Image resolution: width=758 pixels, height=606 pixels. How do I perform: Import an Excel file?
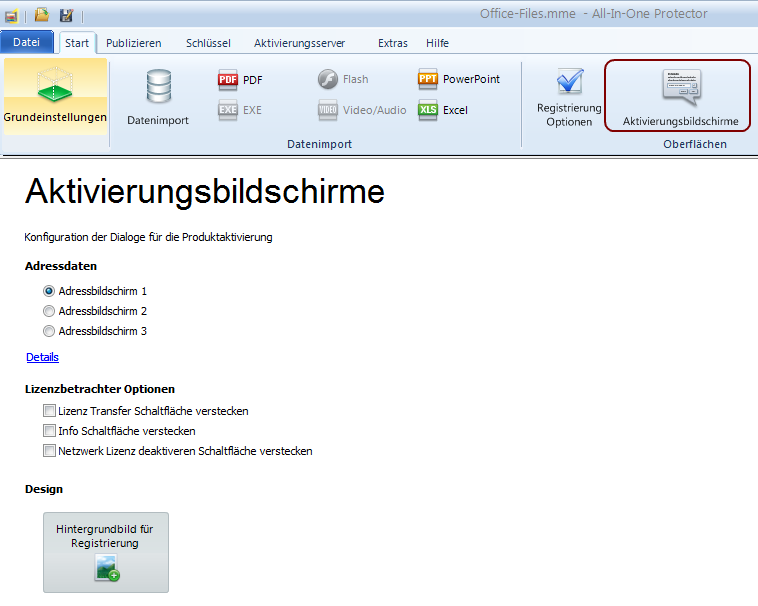coord(443,110)
